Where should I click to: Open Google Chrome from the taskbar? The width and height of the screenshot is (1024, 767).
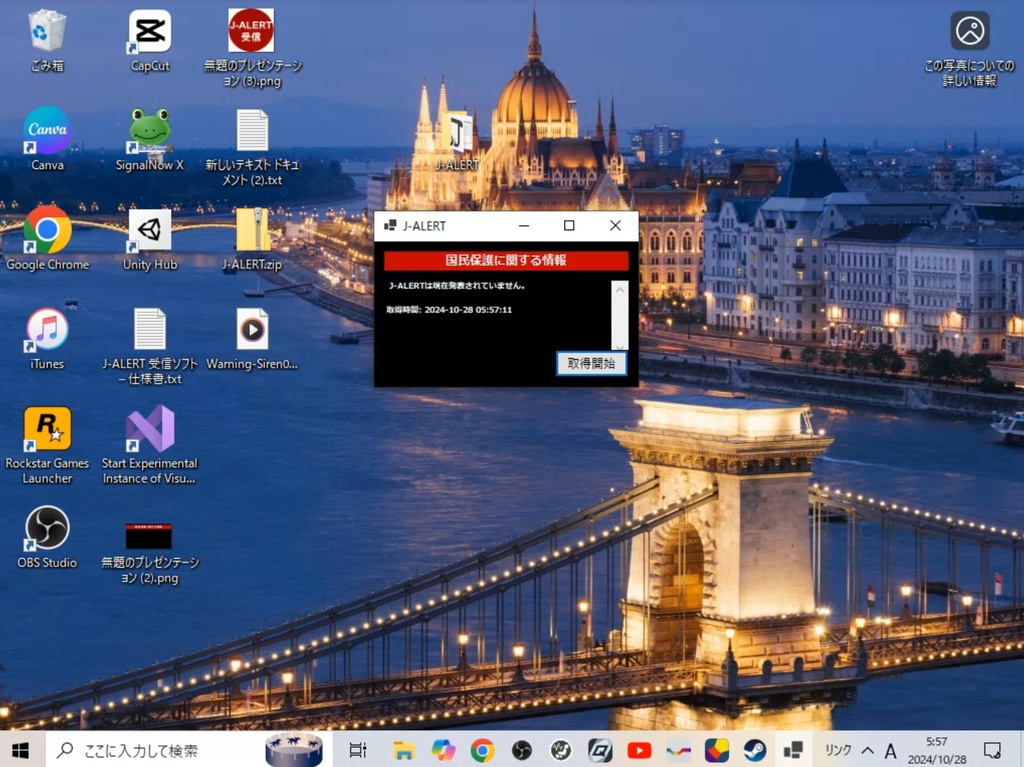click(x=482, y=750)
